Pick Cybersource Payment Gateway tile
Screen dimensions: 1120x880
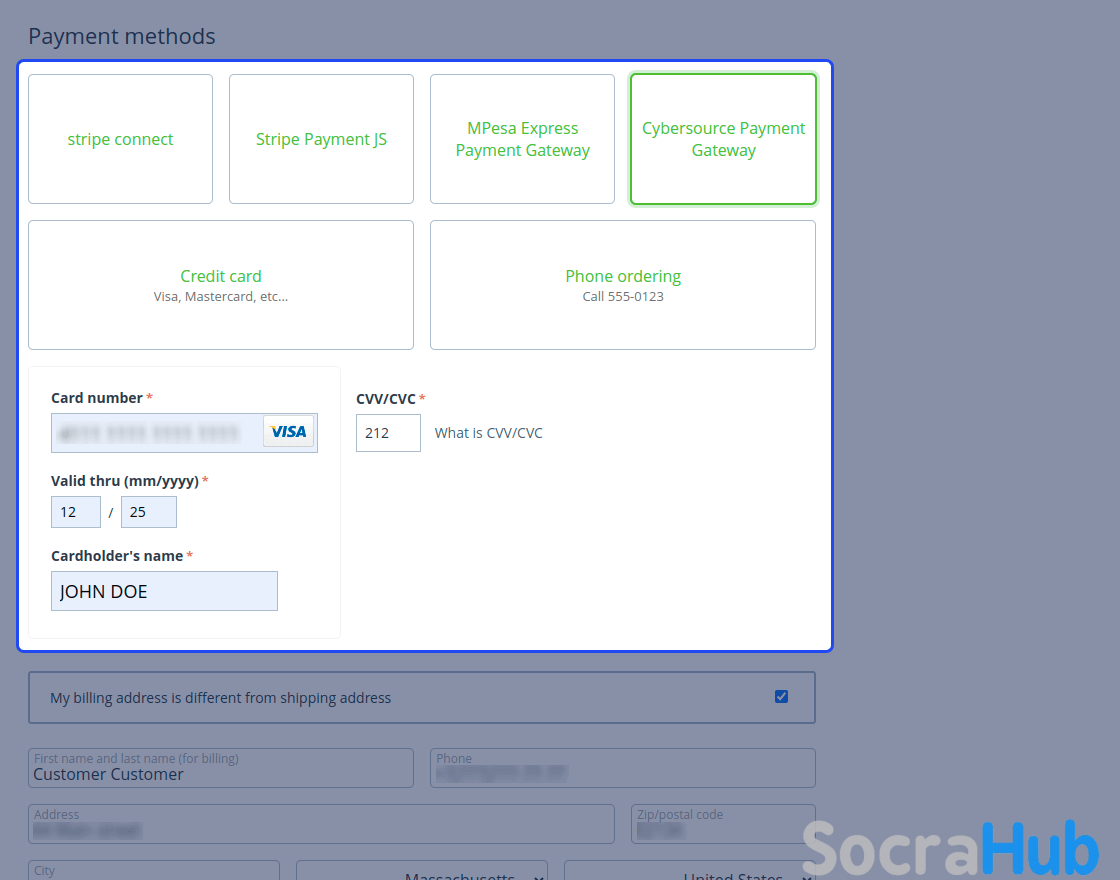click(723, 139)
